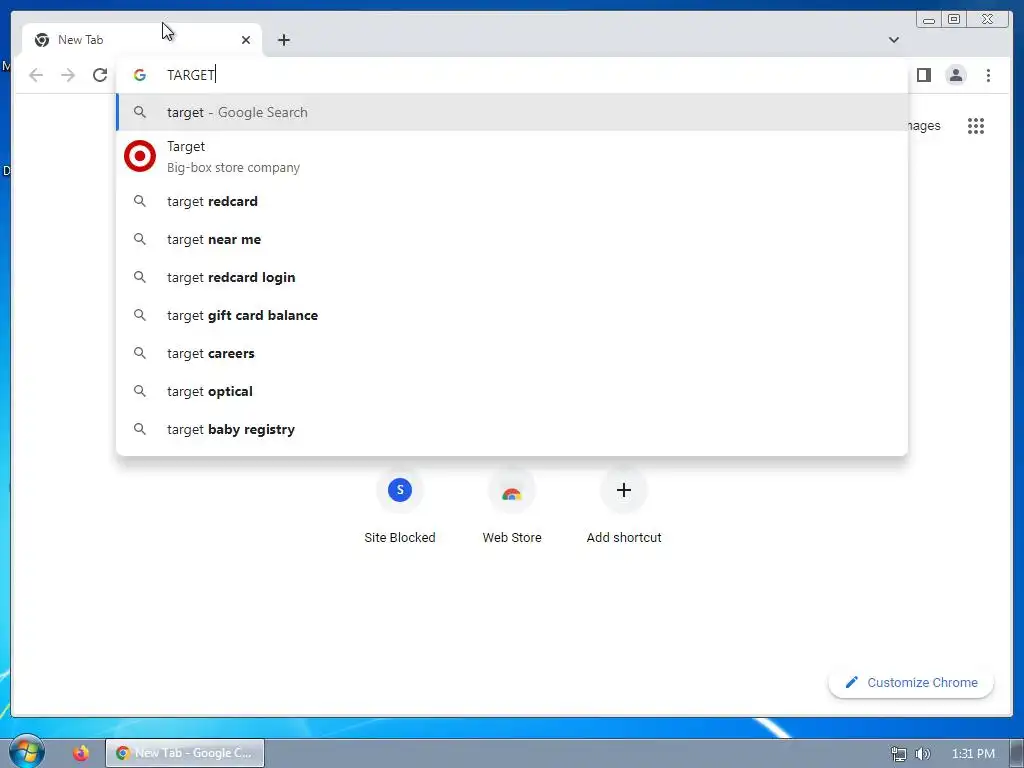Choose the 'target optical' suggestion
The image size is (1024, 768).
(512, 391)
